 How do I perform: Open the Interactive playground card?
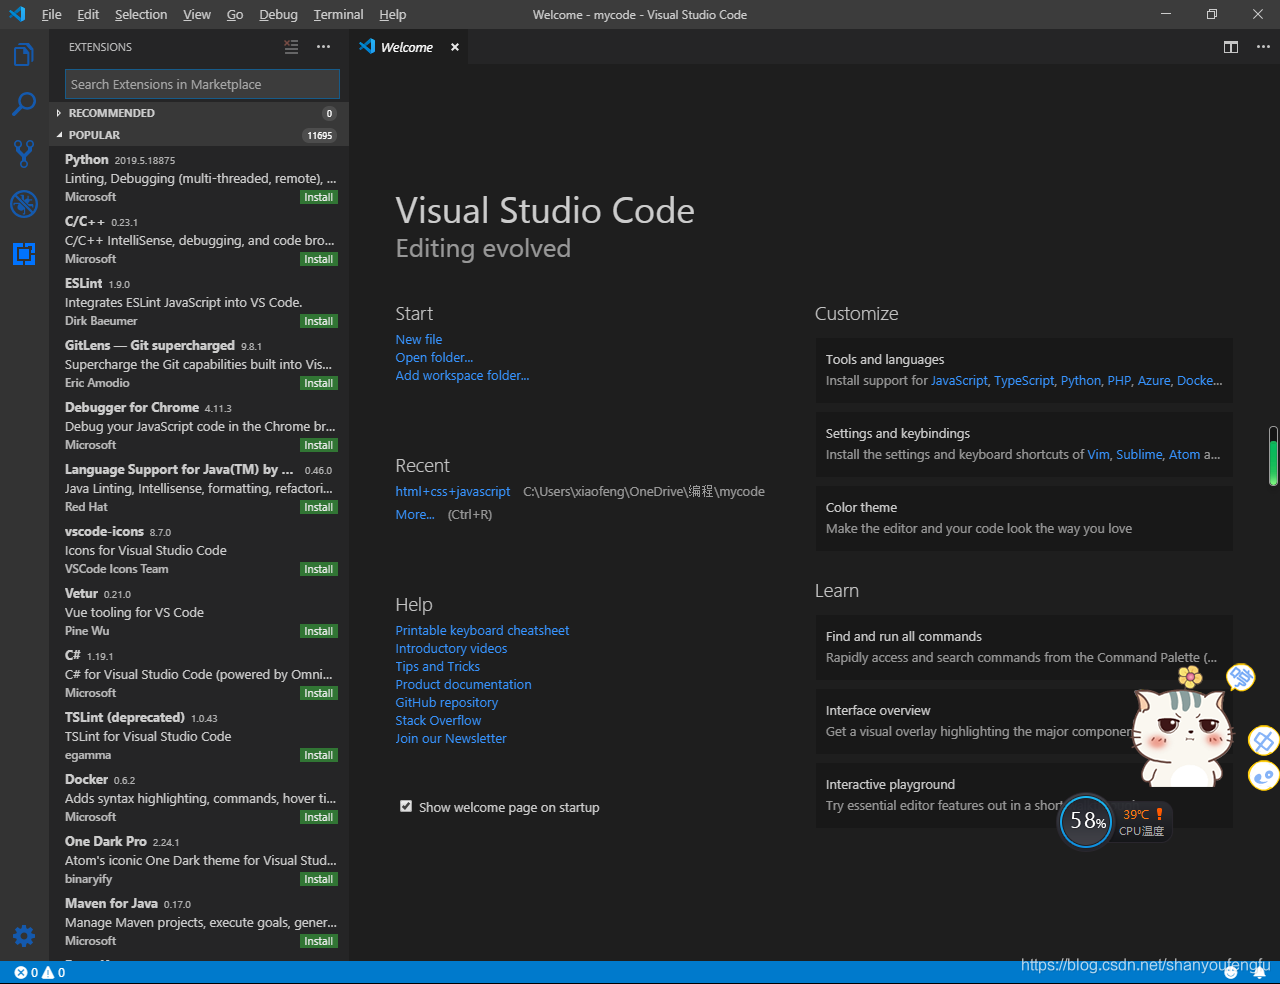(x=1024, y=795)
